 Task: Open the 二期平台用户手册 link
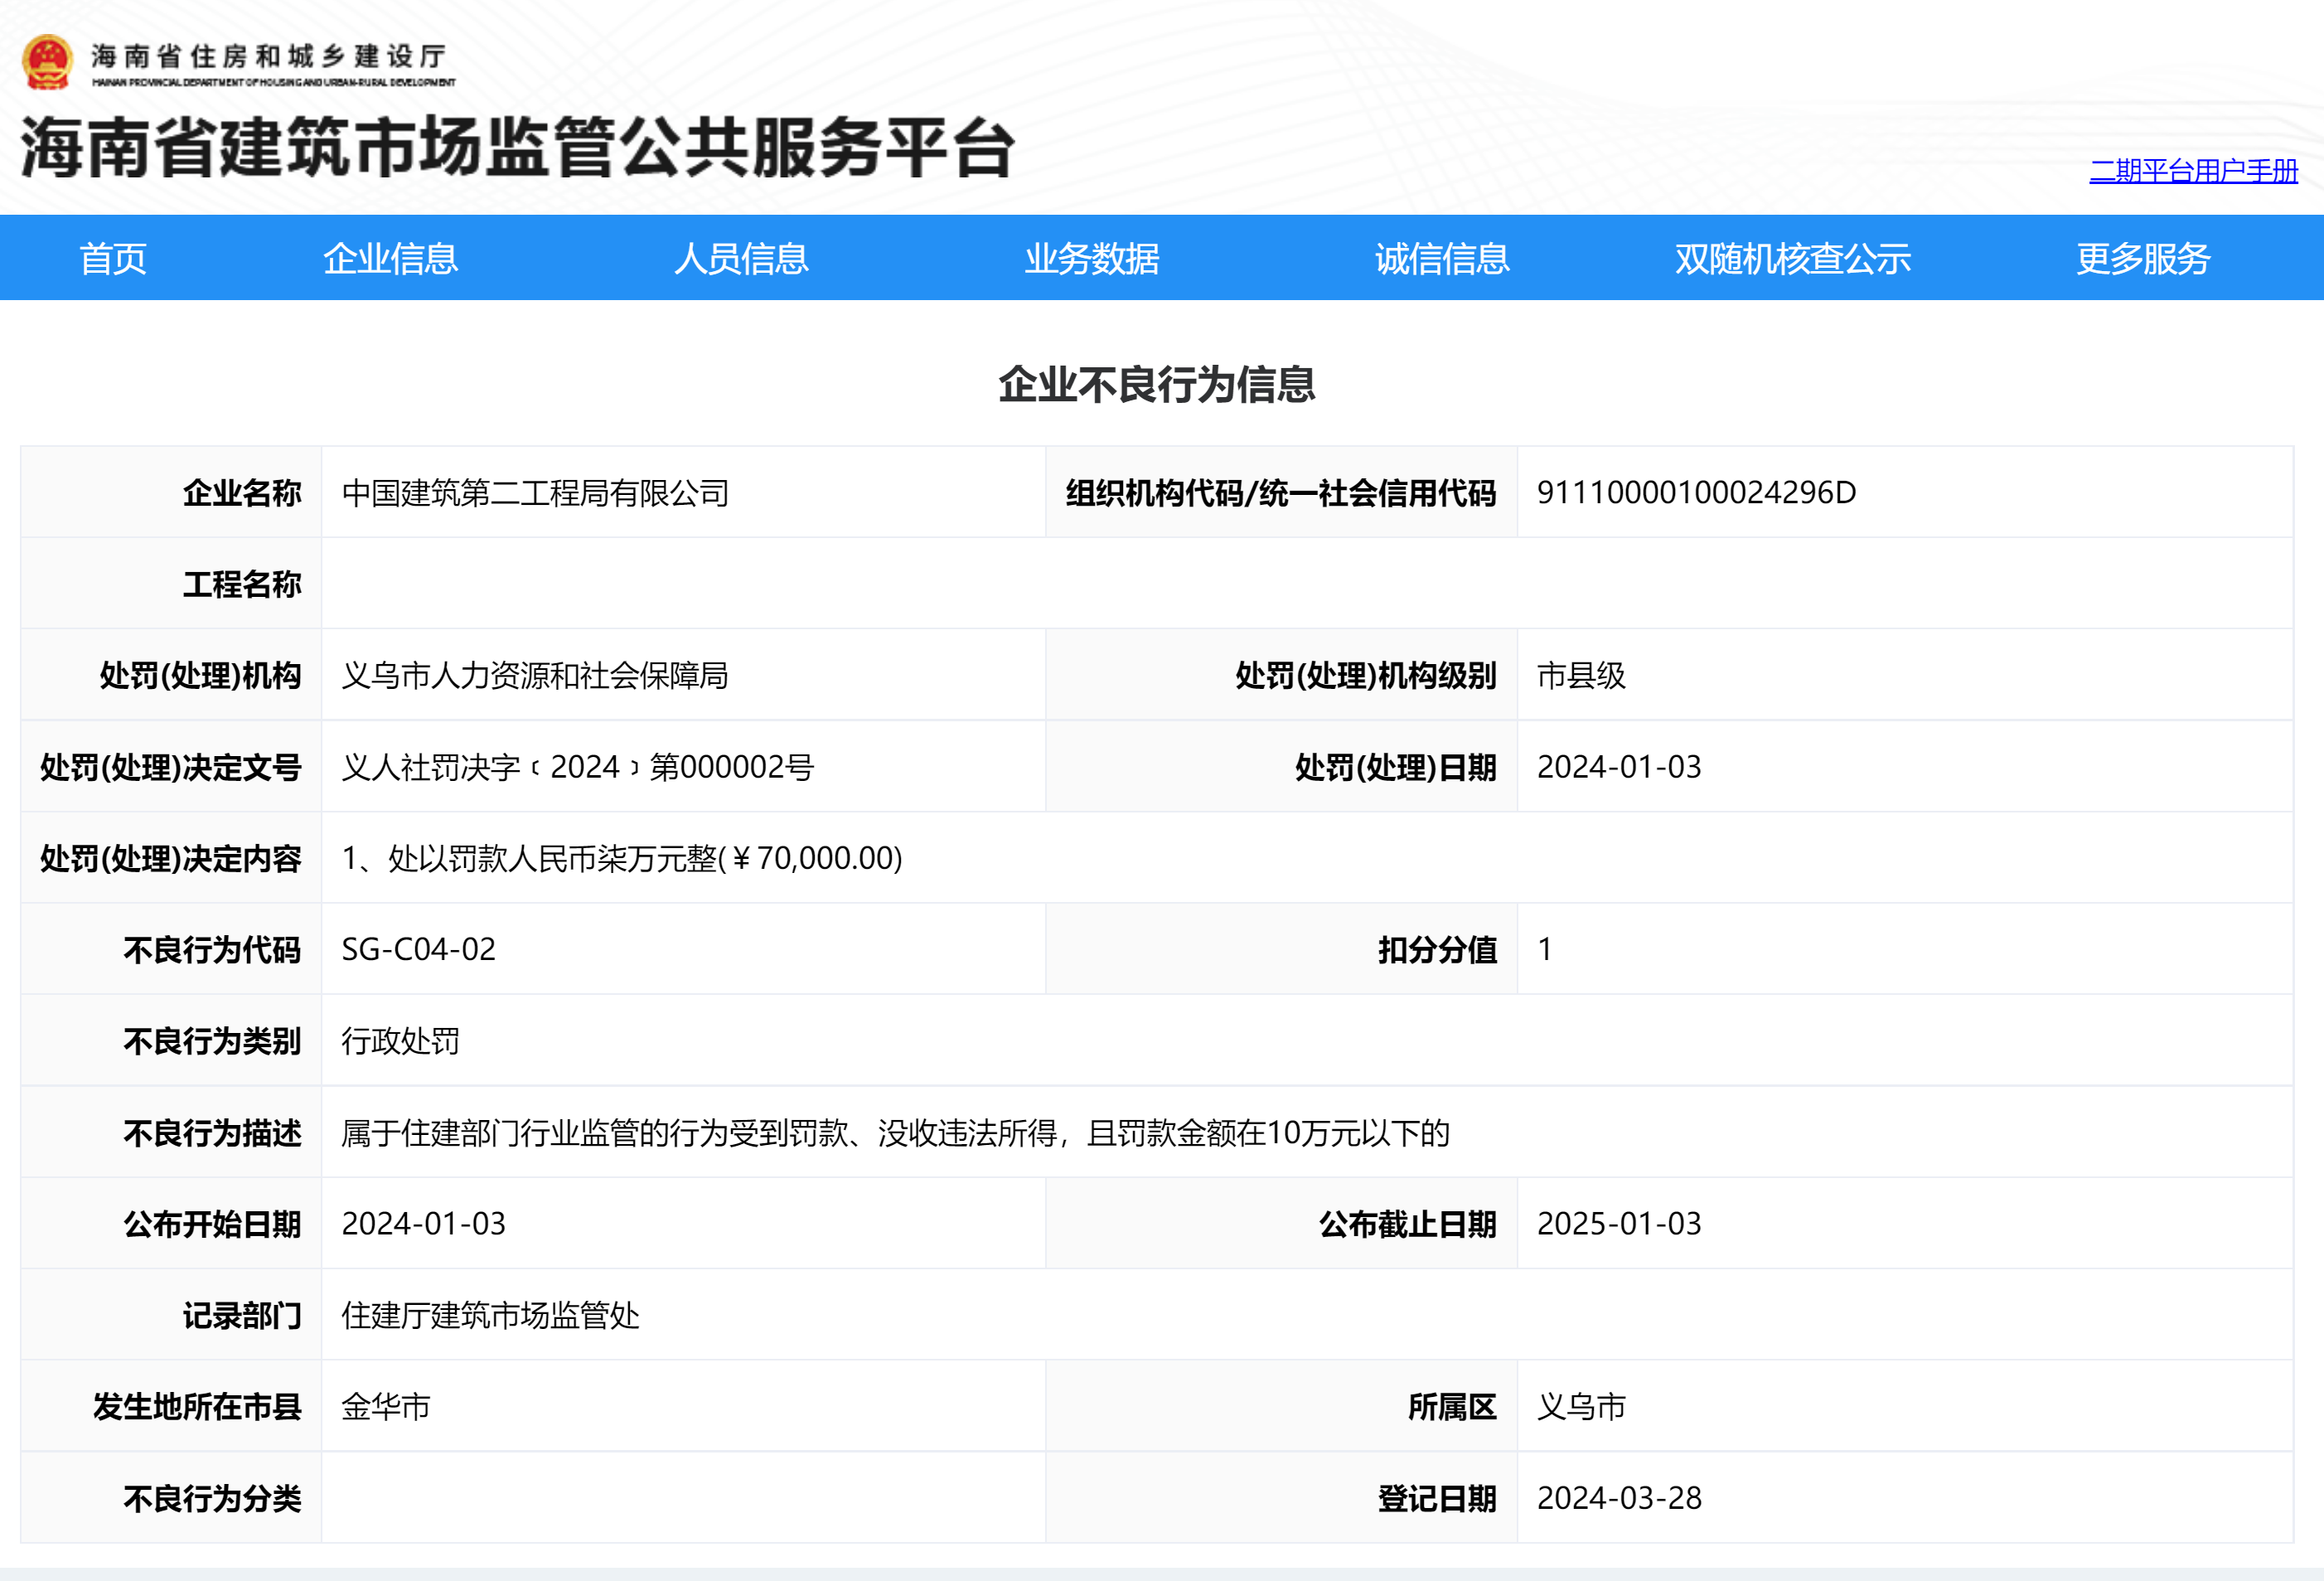tap(2192, 171)
